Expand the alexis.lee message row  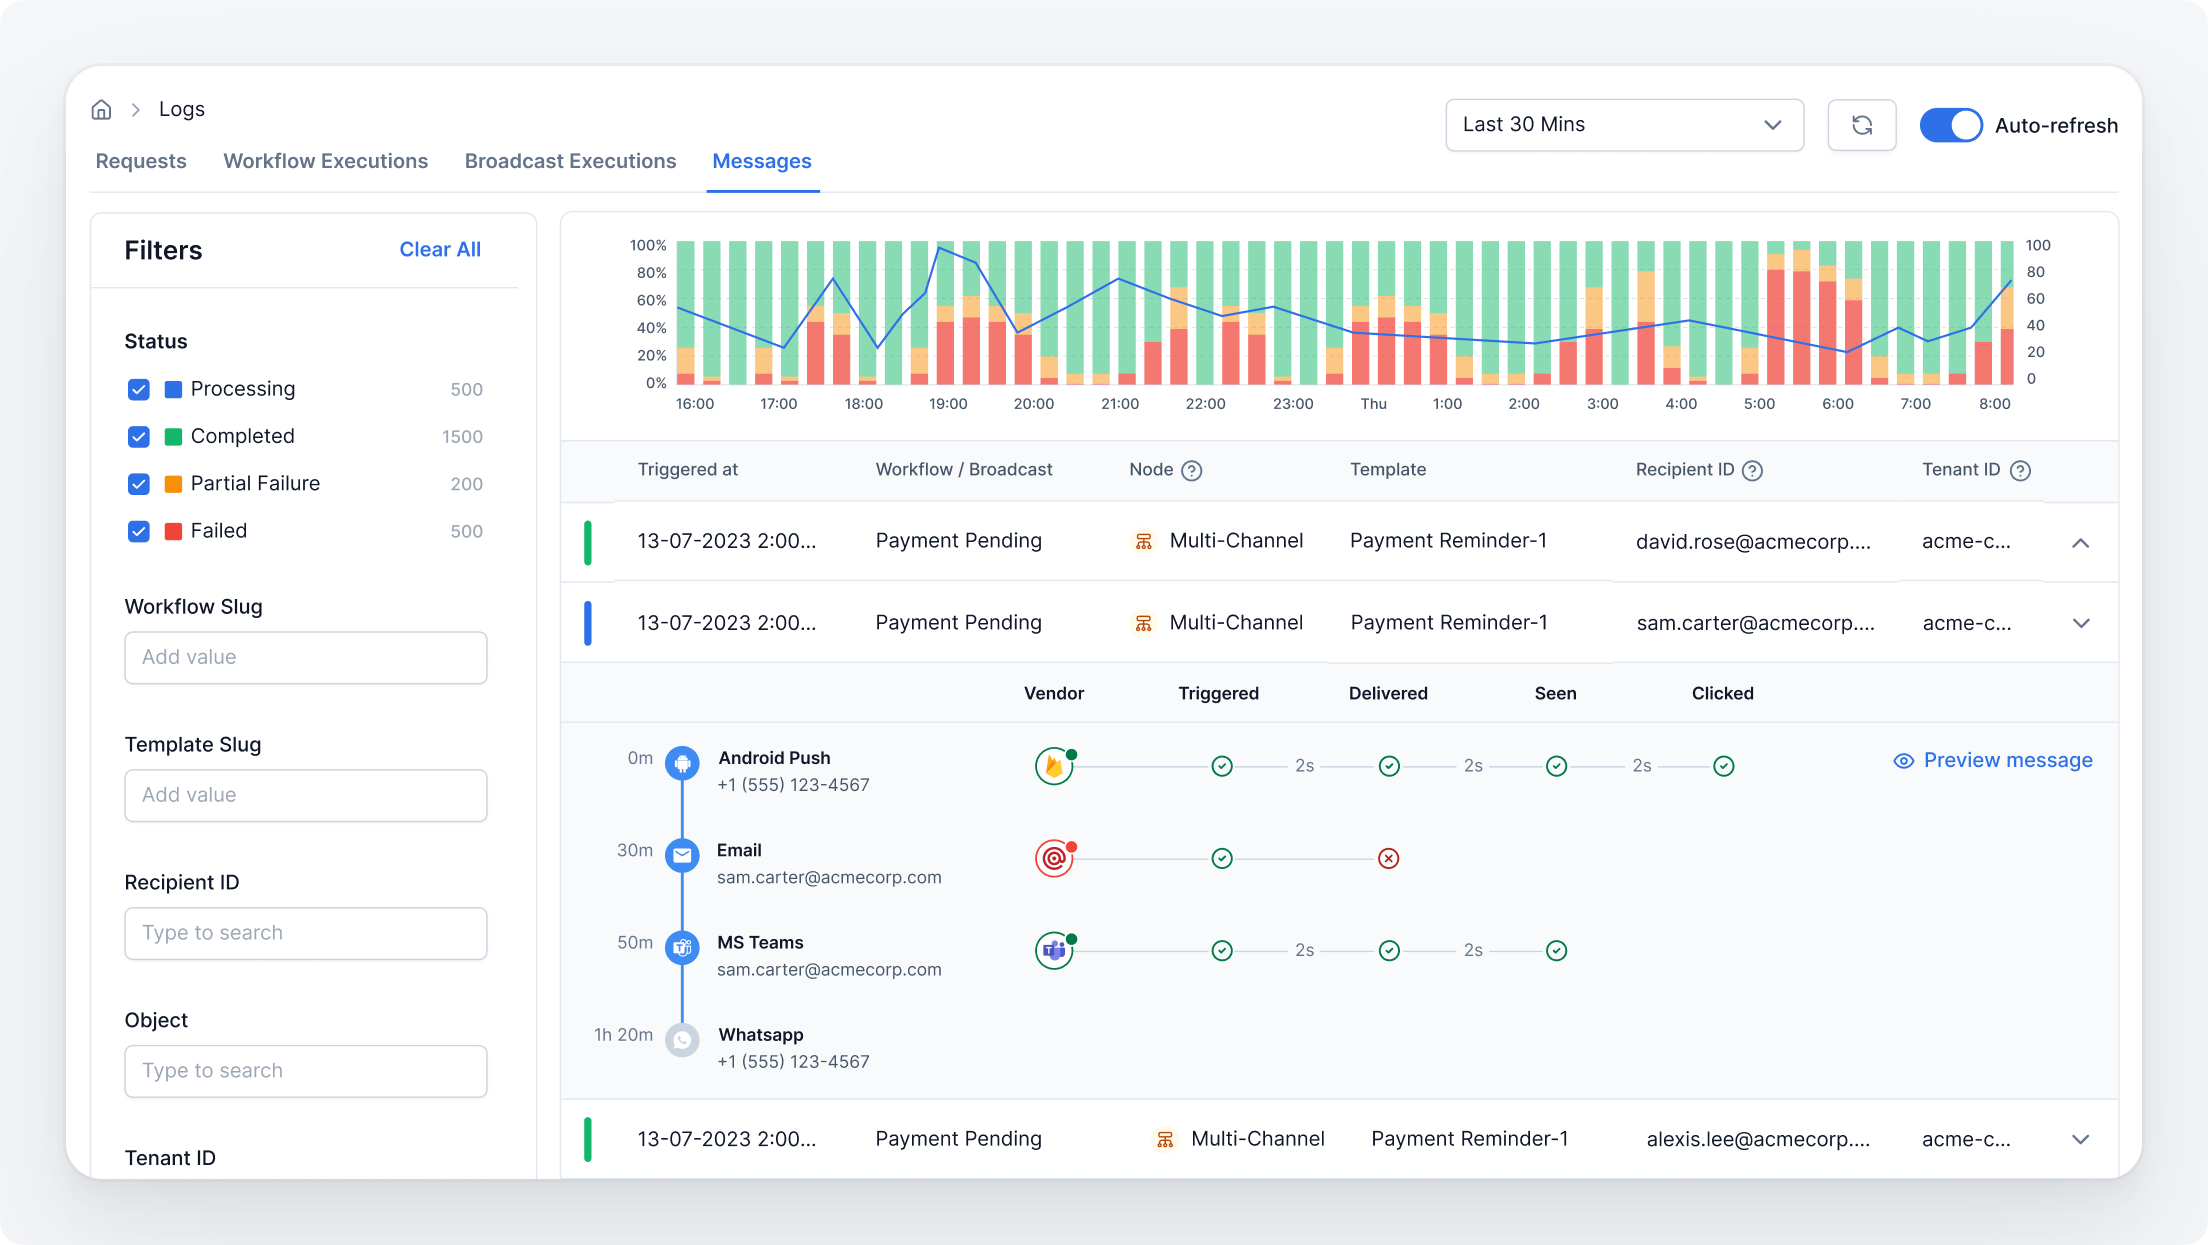point(2080,1140)
